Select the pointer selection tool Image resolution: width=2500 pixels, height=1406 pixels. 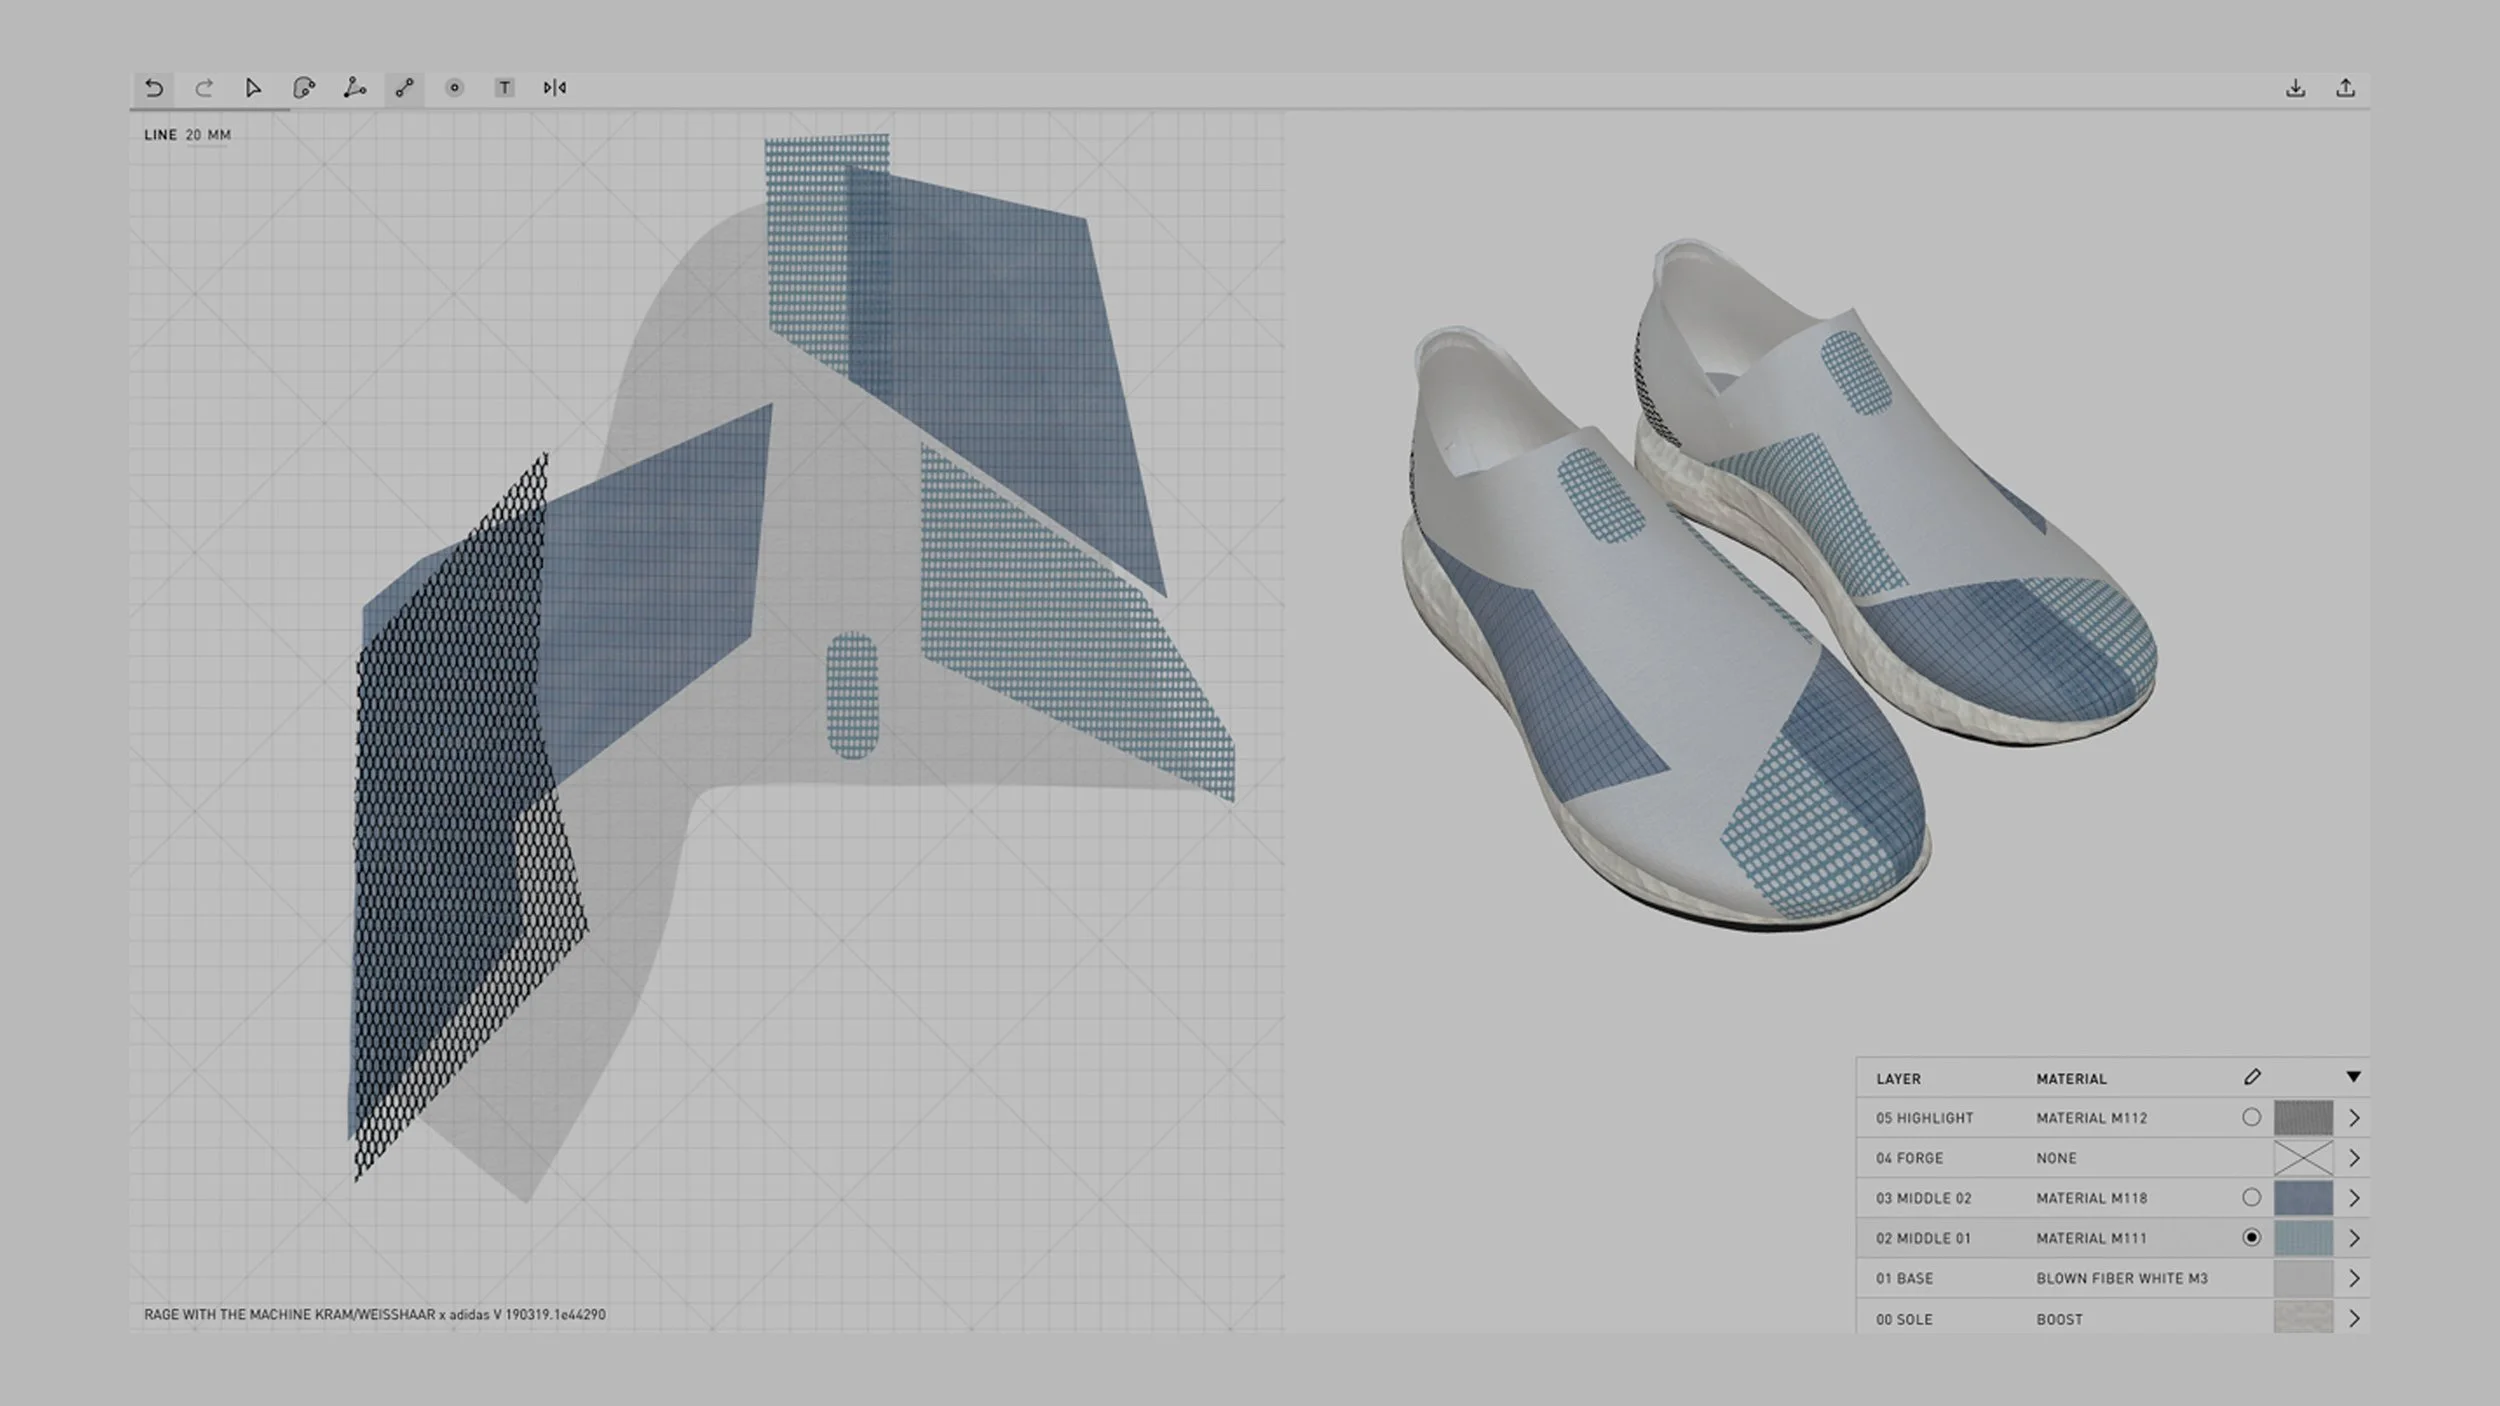tap(253, 88)
